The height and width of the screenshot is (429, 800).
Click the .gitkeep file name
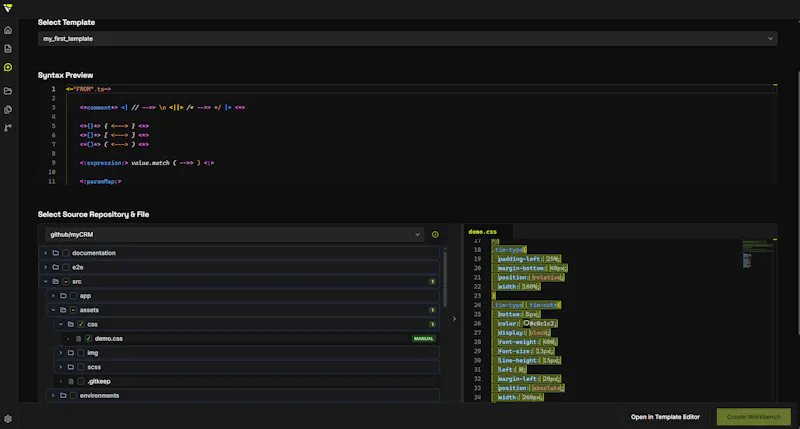(98, 382)
